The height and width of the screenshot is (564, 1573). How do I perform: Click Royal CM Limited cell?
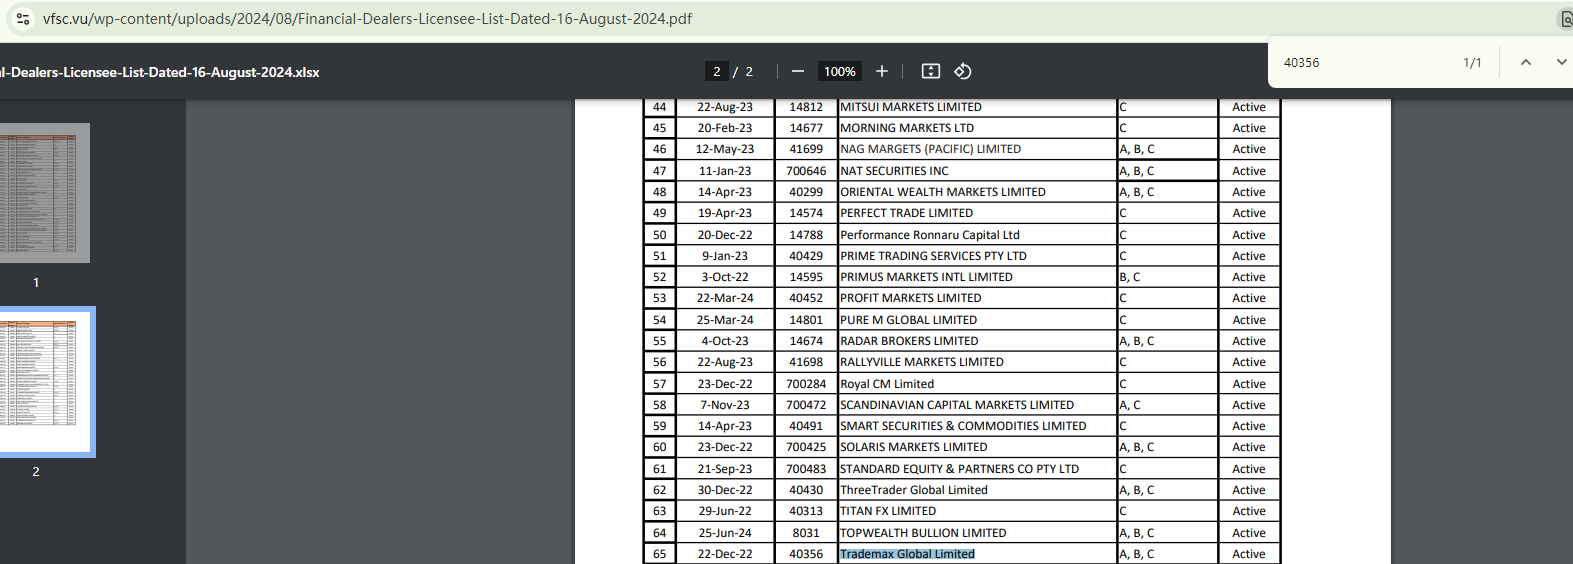[976, 384]
